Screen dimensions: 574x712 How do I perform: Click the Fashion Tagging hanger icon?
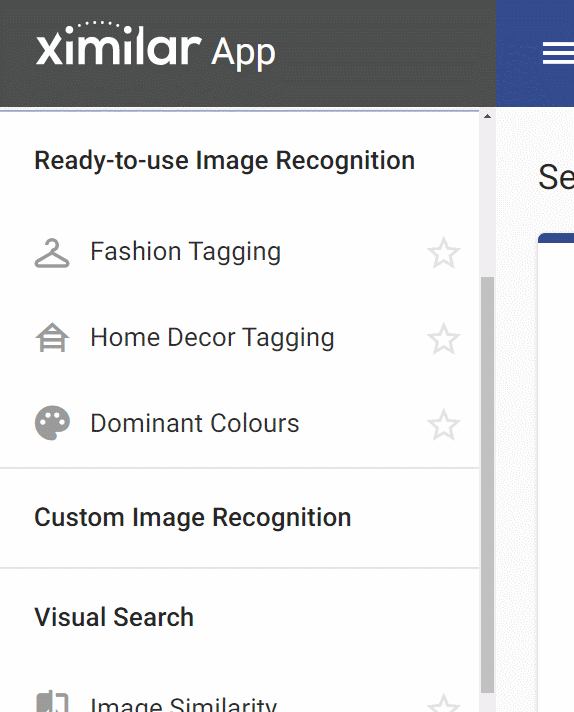pyautogui.click(x=52, y=252)
